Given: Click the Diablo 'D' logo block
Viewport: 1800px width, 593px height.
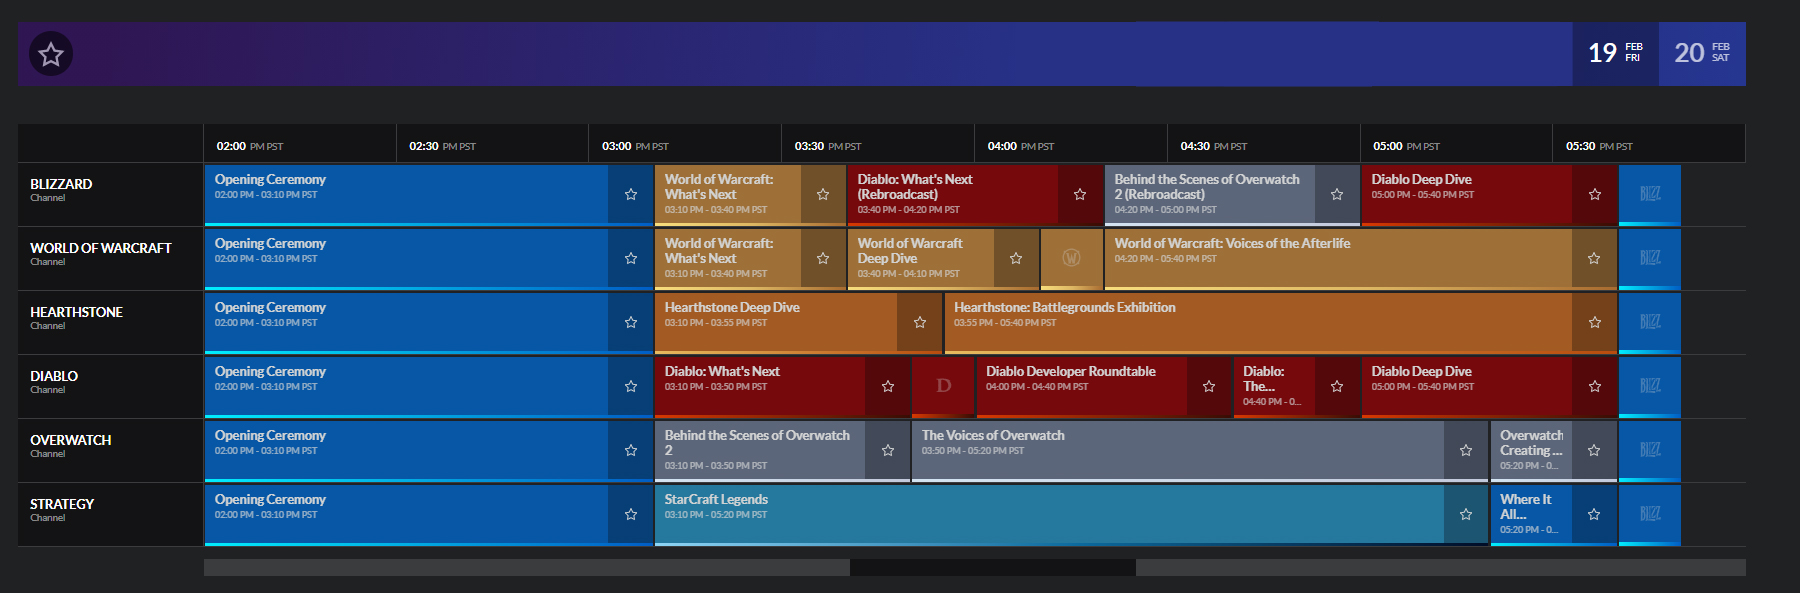Looking at the screenshot, I should point(943,386).
